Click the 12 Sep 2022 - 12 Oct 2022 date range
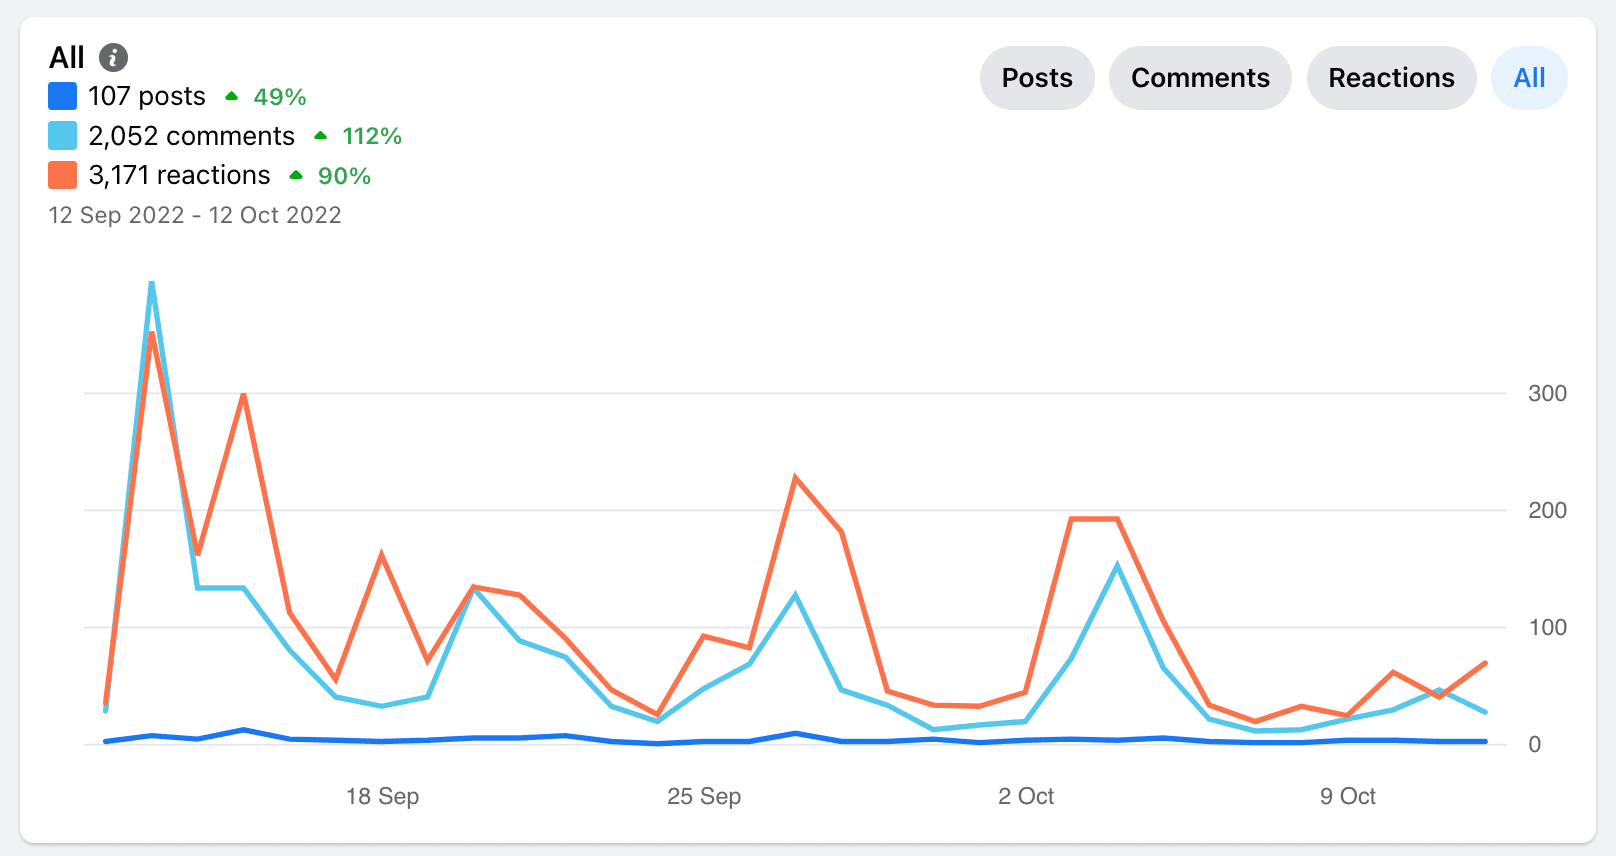Screen dimensions: 1616x856 195,216
